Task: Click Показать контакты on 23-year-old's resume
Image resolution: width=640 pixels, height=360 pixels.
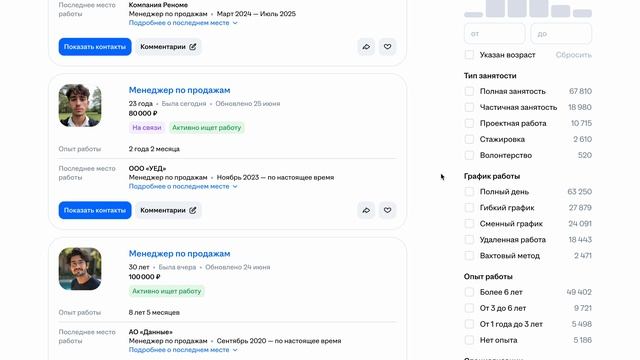Action: pyautogui.click(x=95, y=210)
